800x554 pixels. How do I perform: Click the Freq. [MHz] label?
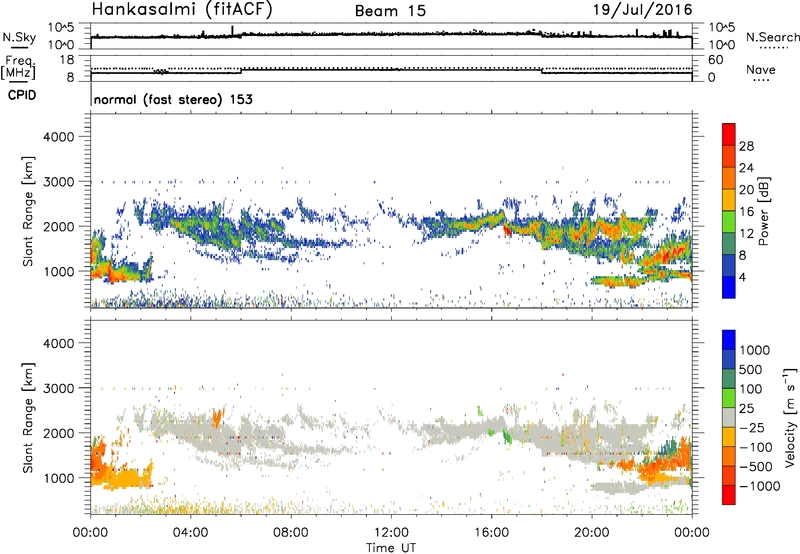tap(18, 68)
